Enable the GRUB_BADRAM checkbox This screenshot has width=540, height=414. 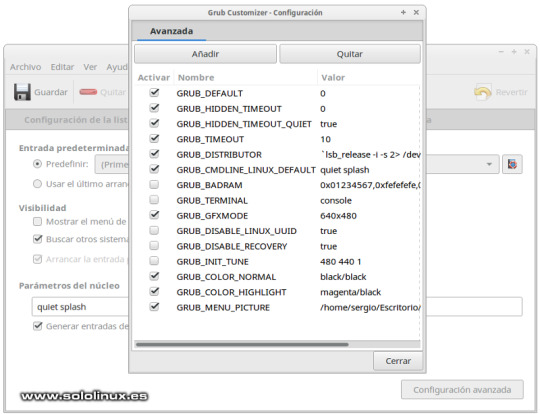point(154,185)
